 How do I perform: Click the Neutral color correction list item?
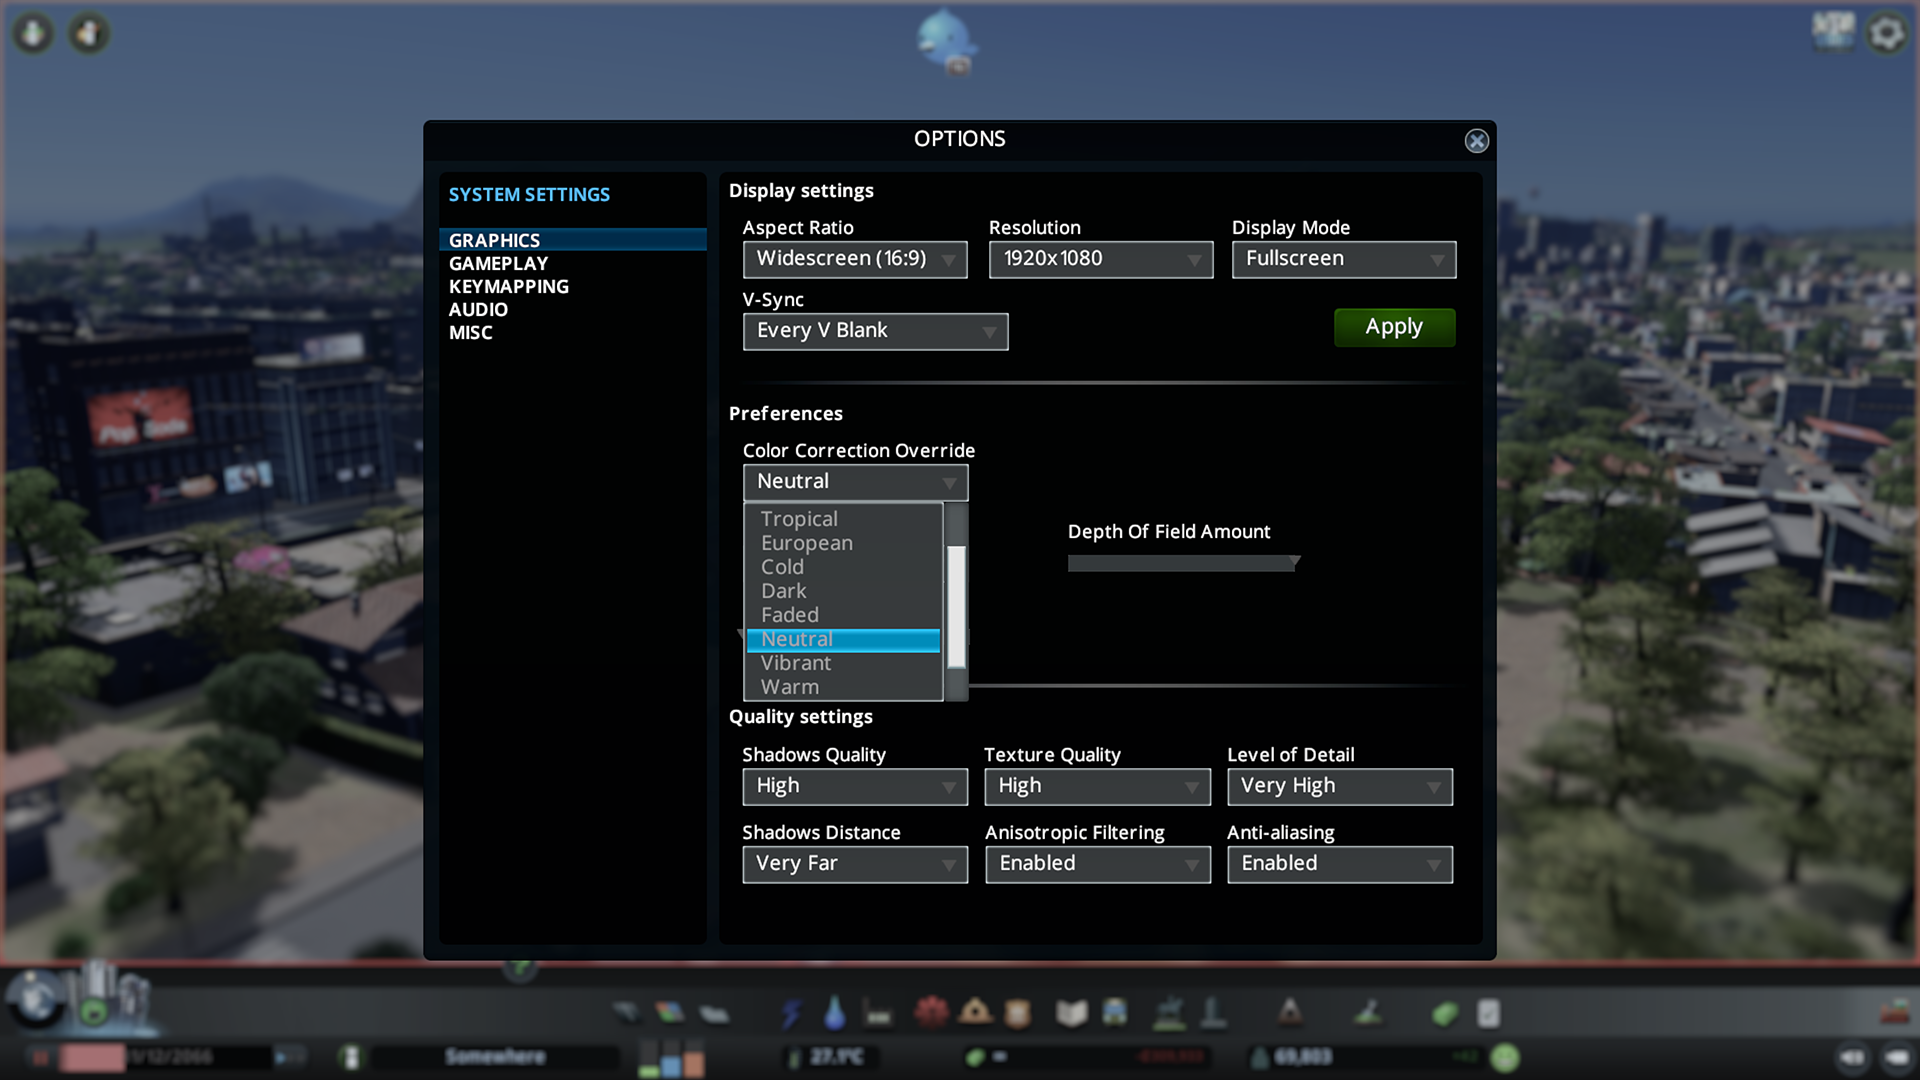tap(845, 638)
